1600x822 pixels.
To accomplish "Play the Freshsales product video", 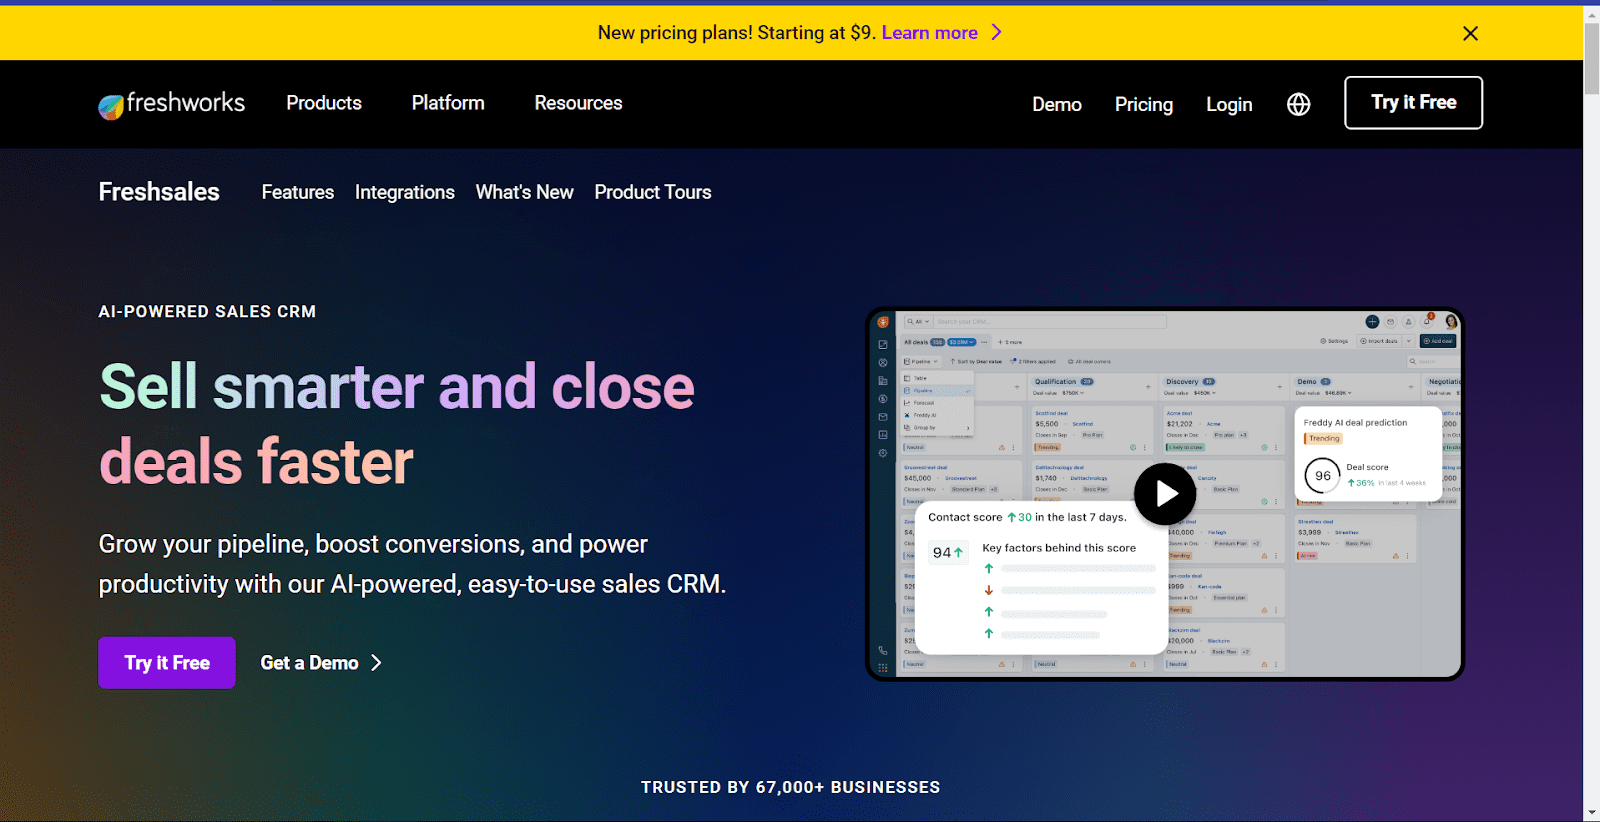I will tap(1165, 494).
